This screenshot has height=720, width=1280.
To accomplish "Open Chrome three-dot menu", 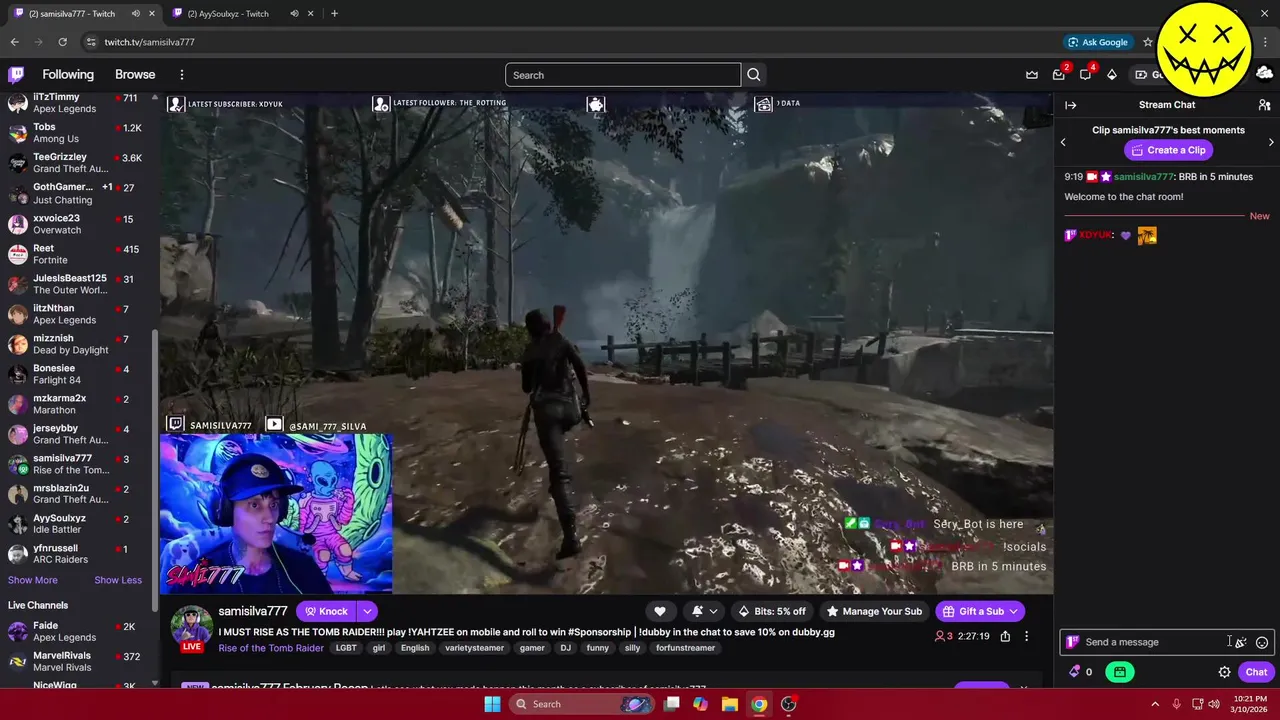I will pos(1266,42).
